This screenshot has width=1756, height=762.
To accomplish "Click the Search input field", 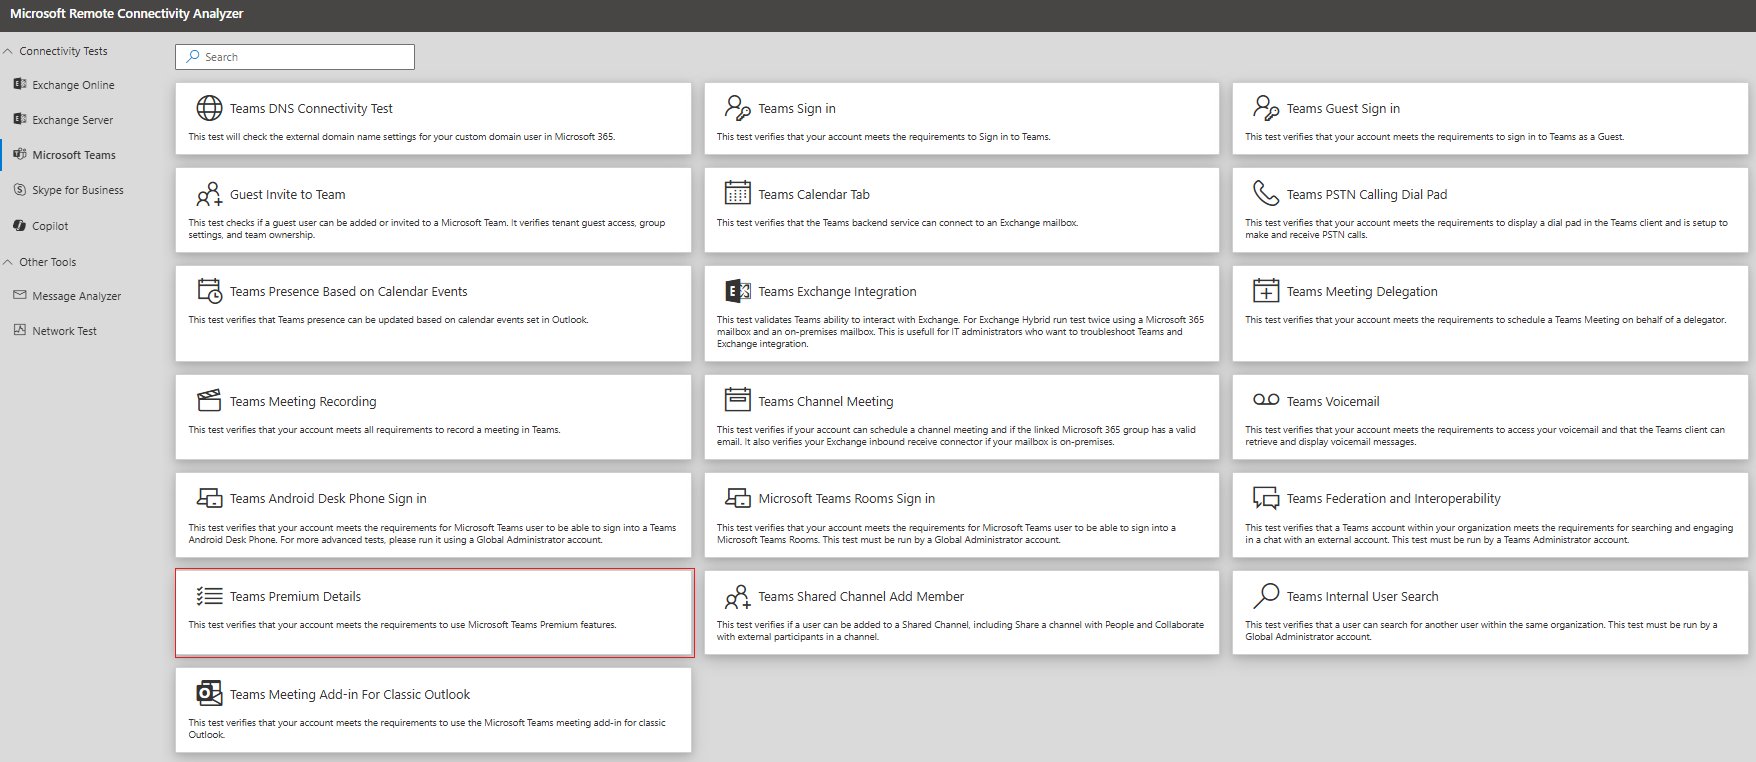I will point(295,57).
